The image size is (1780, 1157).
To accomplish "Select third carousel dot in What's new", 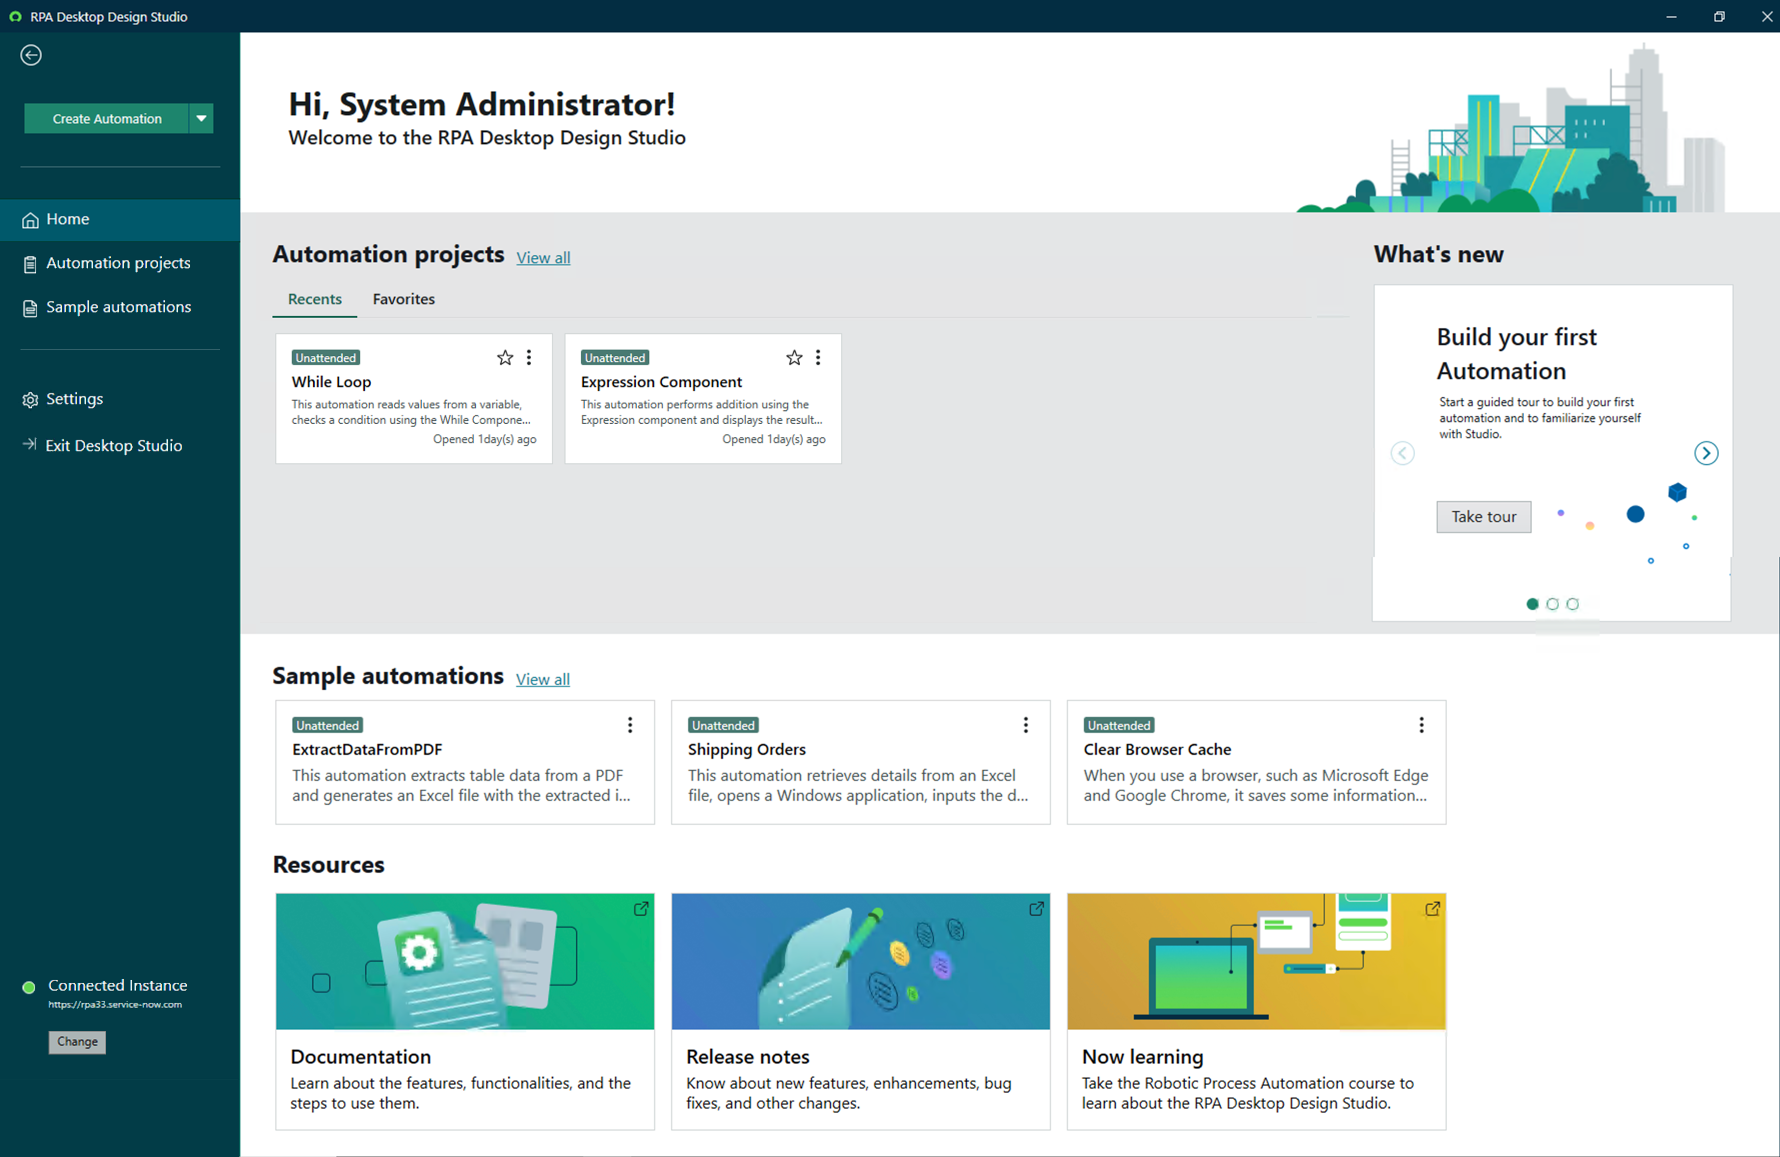I will [1572, 604].
